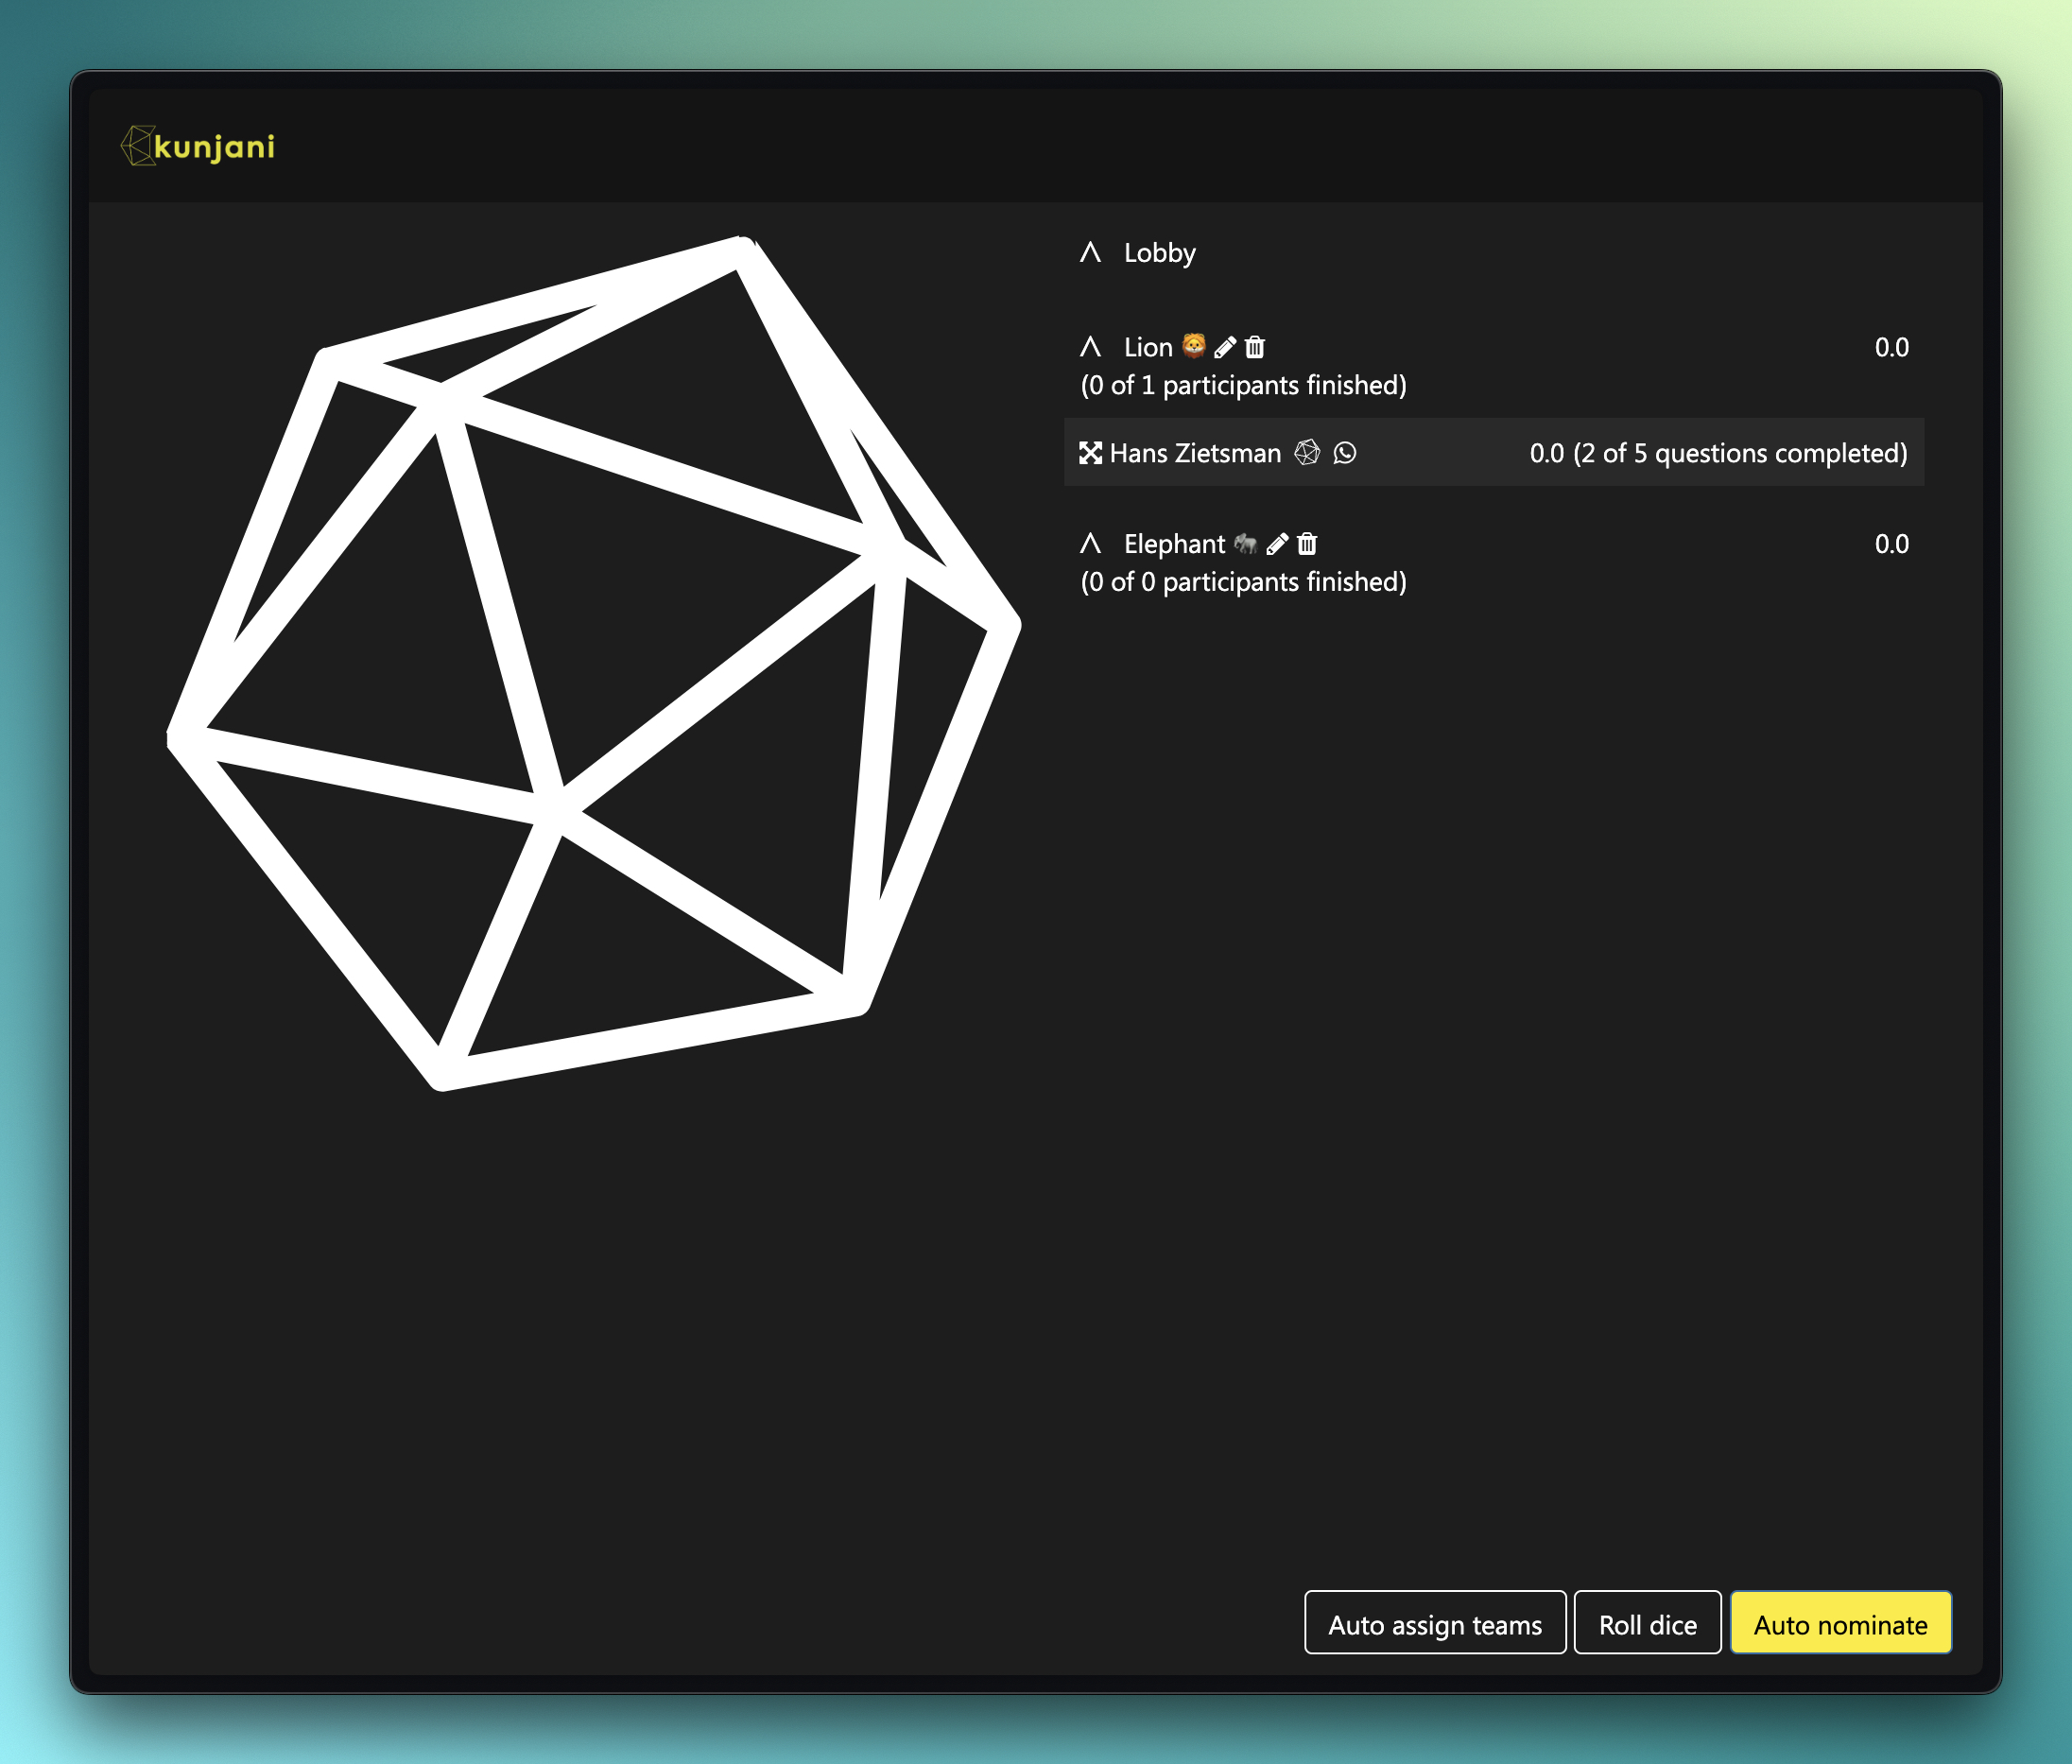Image resolution: width=2072 pixels, height=1764 pixels.
Task: Click the large white icosahedron dice graphic
Action: (x=593, y=663)
